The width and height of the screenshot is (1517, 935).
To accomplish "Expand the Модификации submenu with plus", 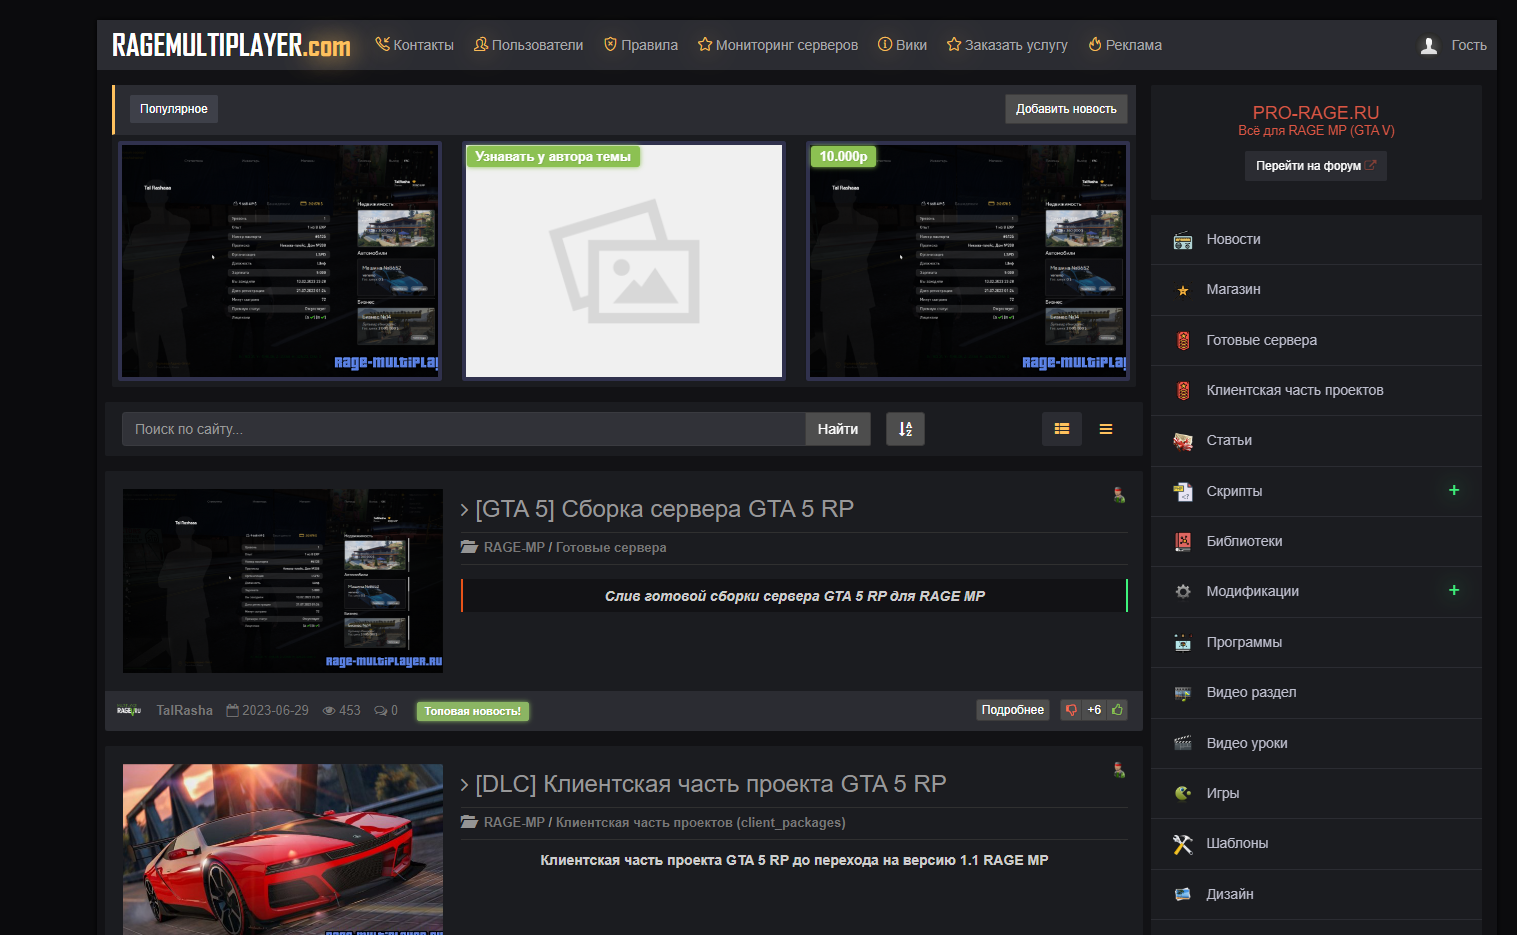I will coord(1454,590).
